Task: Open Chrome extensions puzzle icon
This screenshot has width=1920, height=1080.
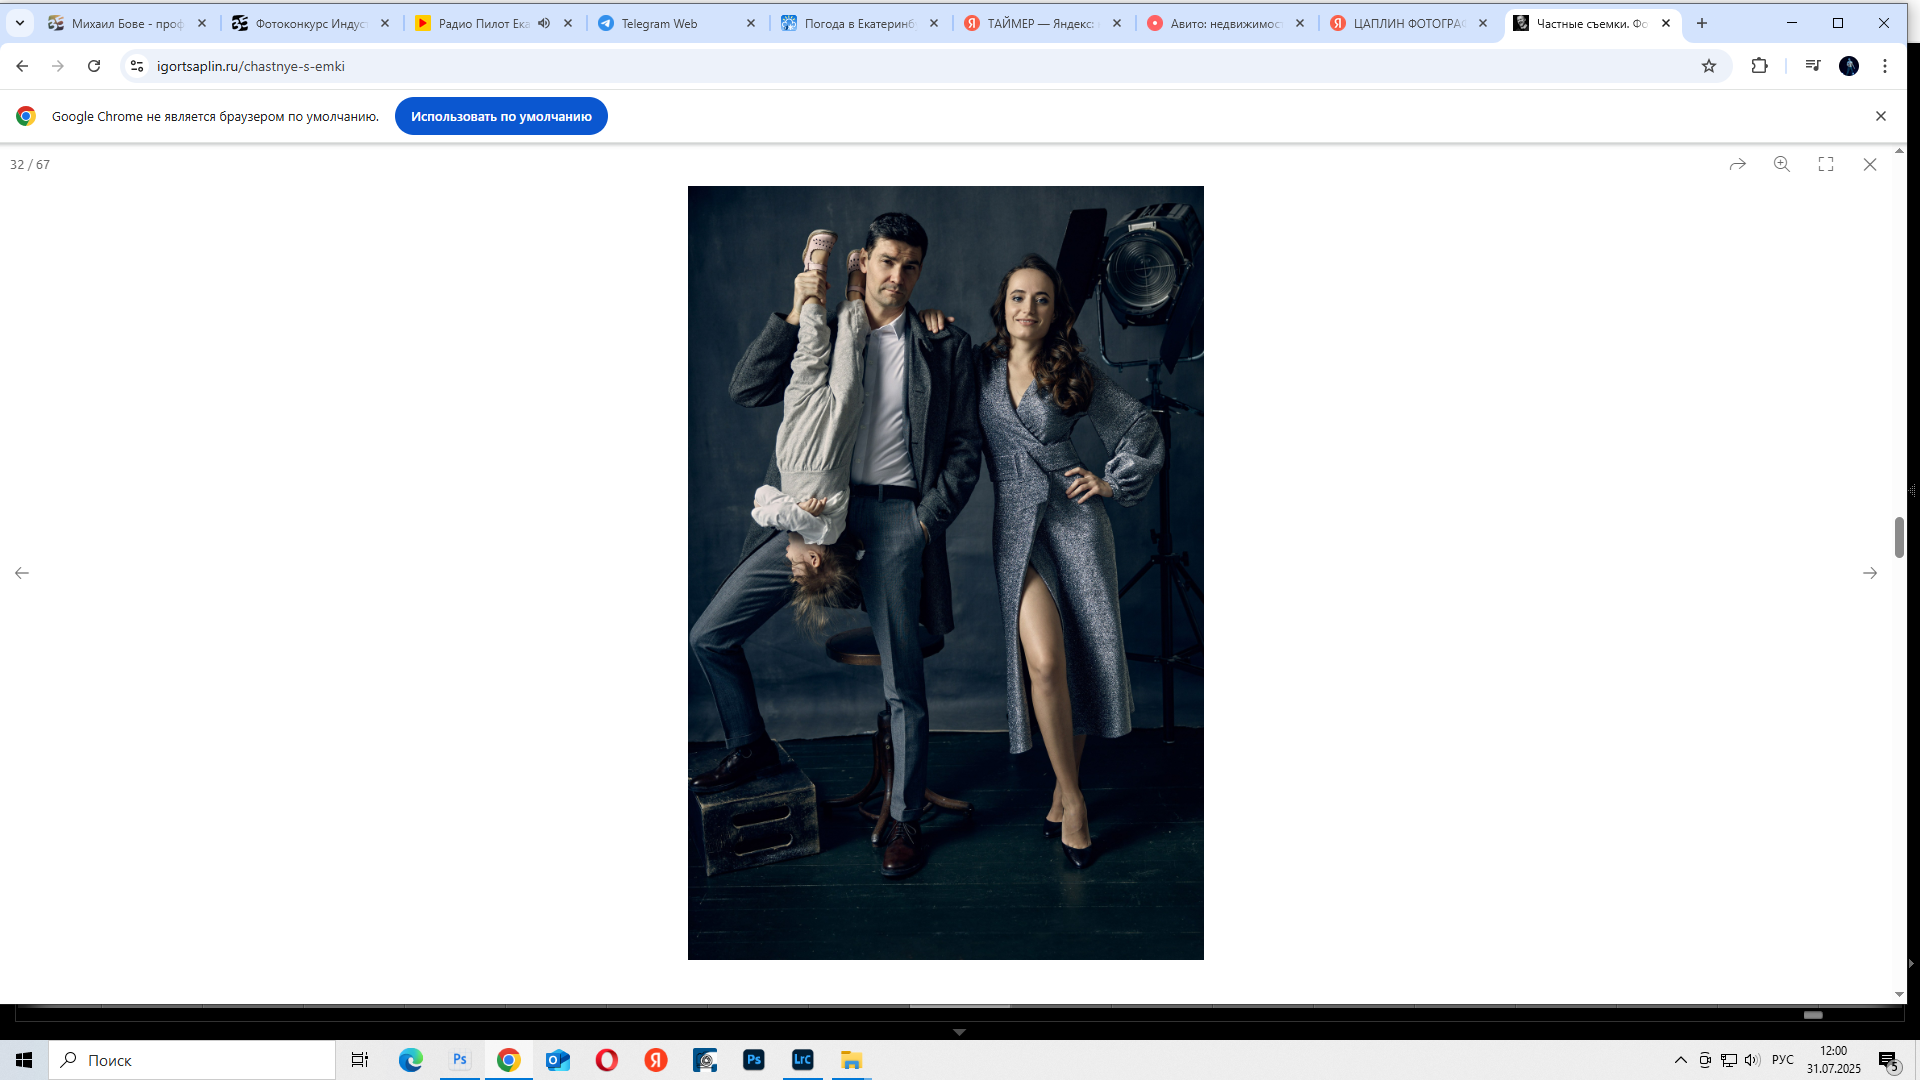Action: pyautogui.click(x=1760, y=66)
